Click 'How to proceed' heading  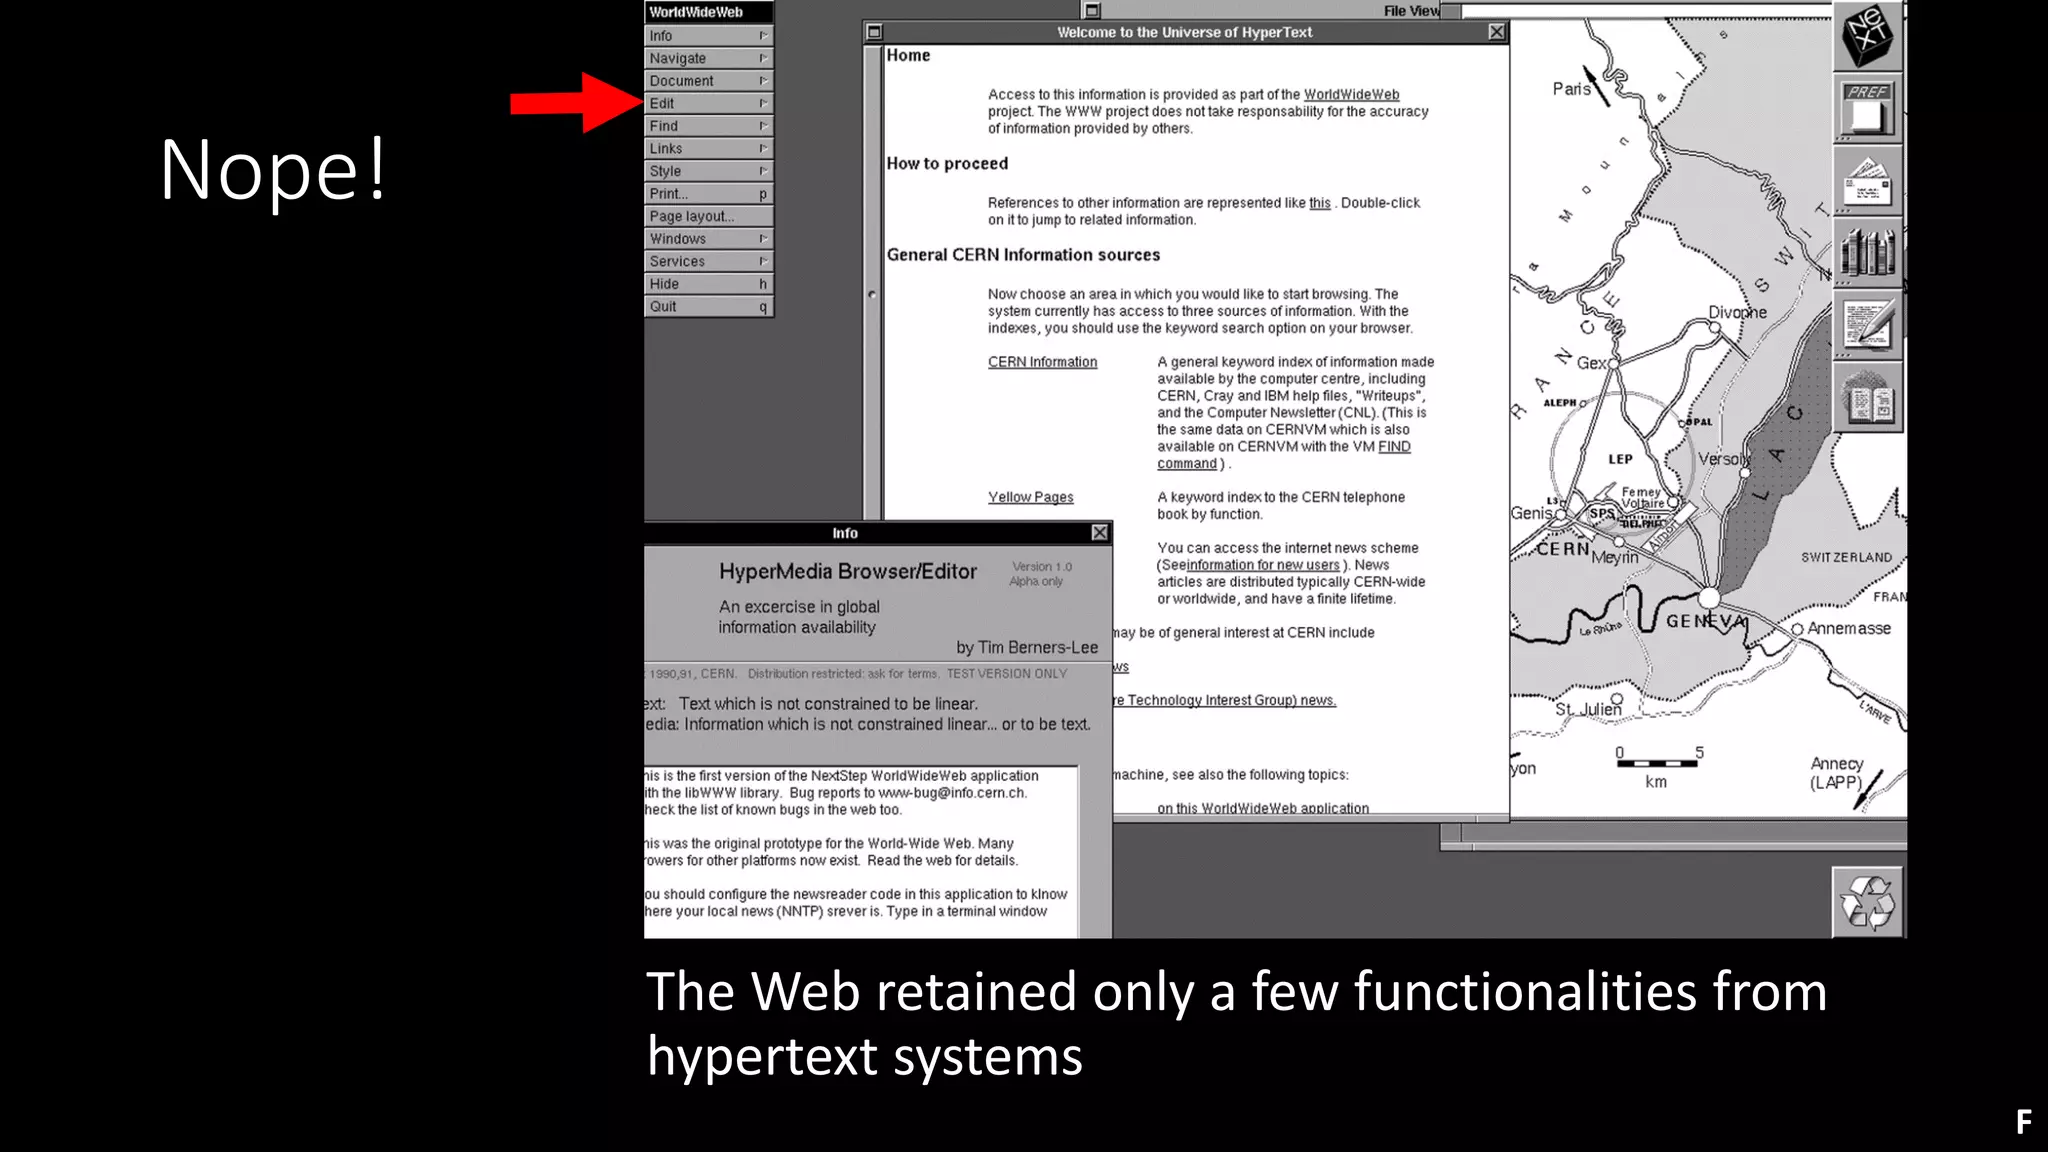tap(947, 164)
